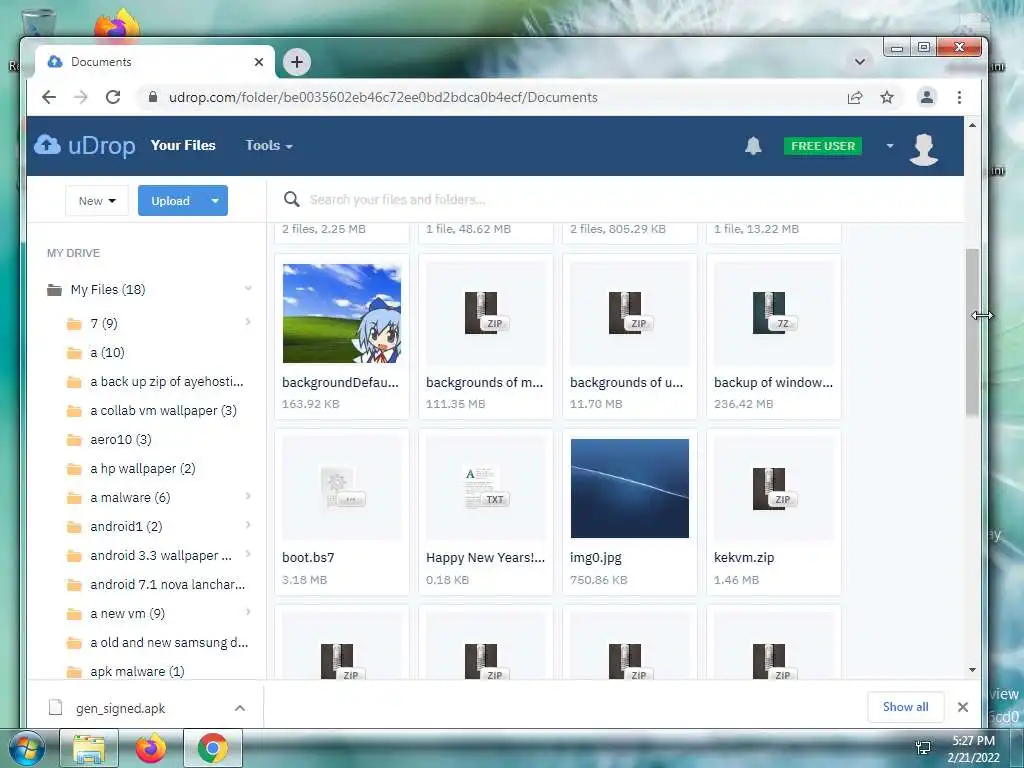This screenshot has height=768, width=1024.
Task: Open the notifications bell
Action: [x=753, y=145]
